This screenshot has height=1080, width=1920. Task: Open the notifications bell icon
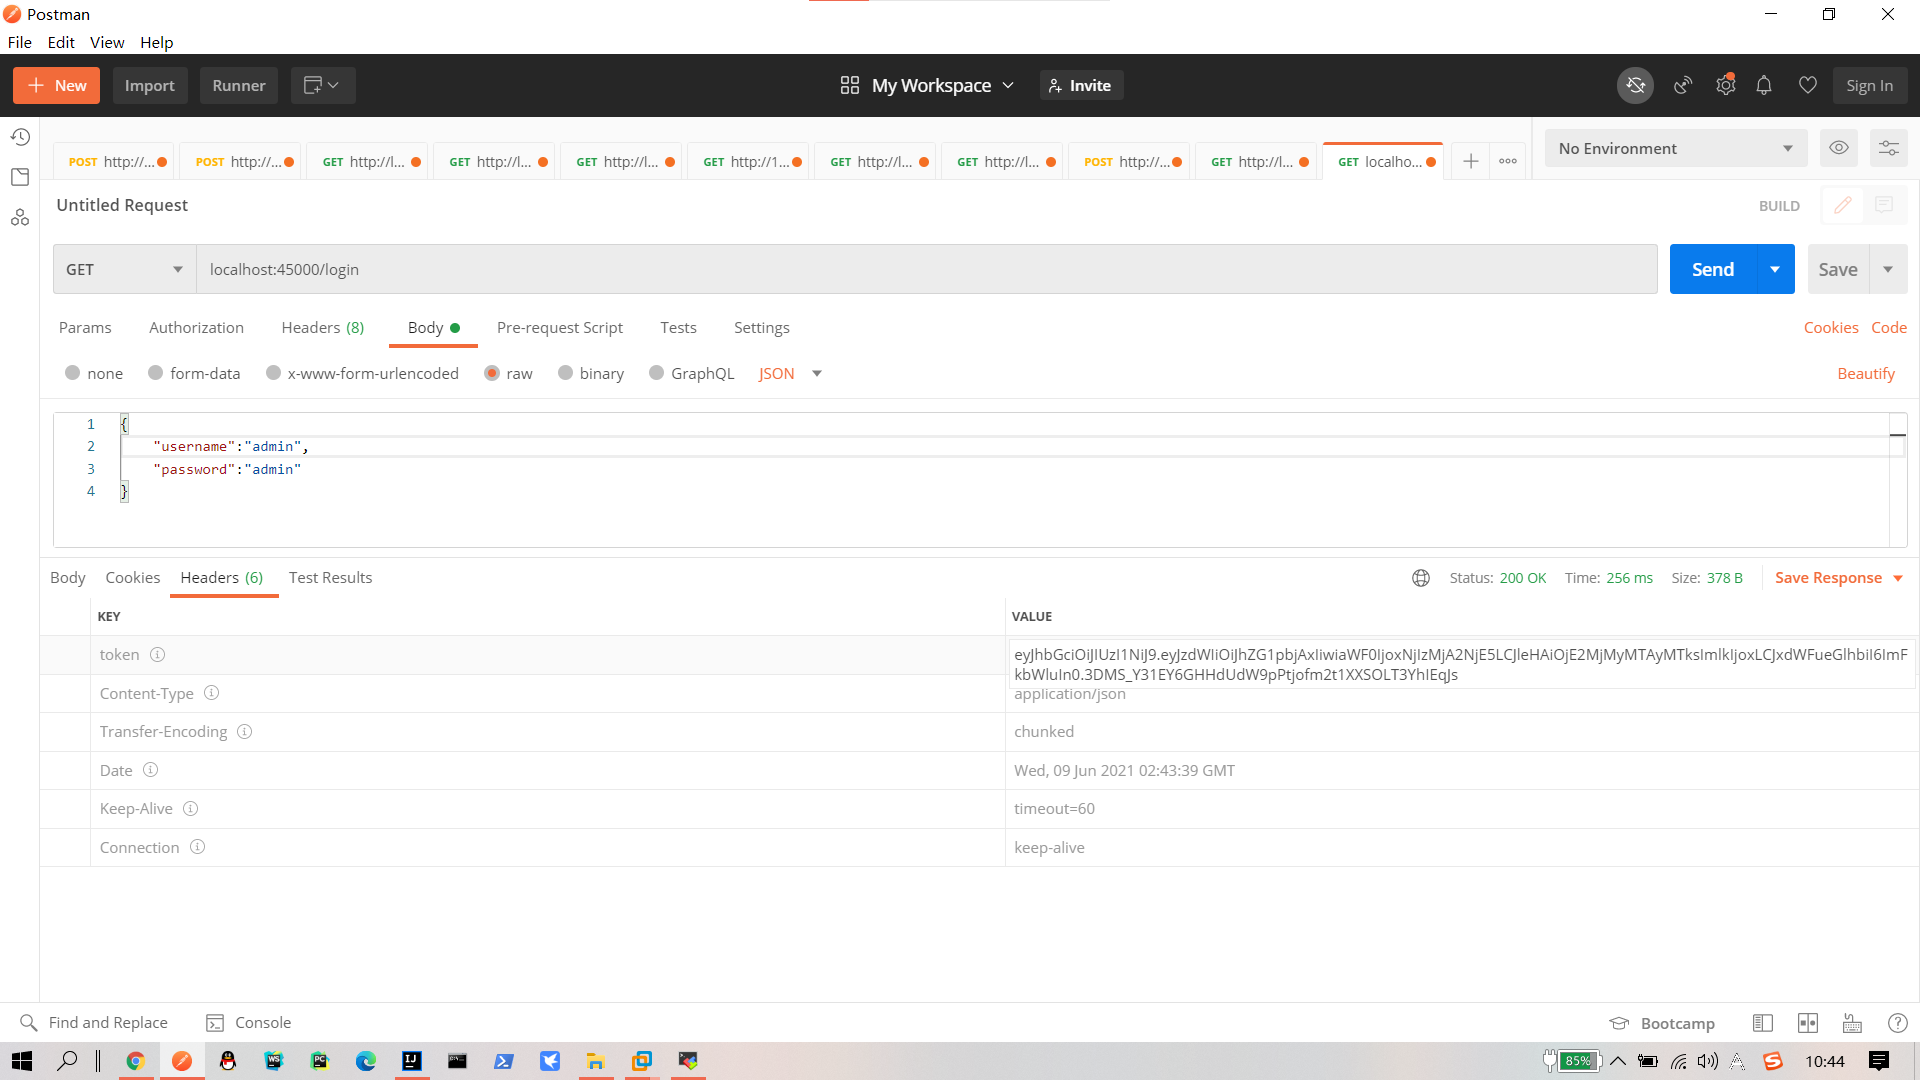1764,86
